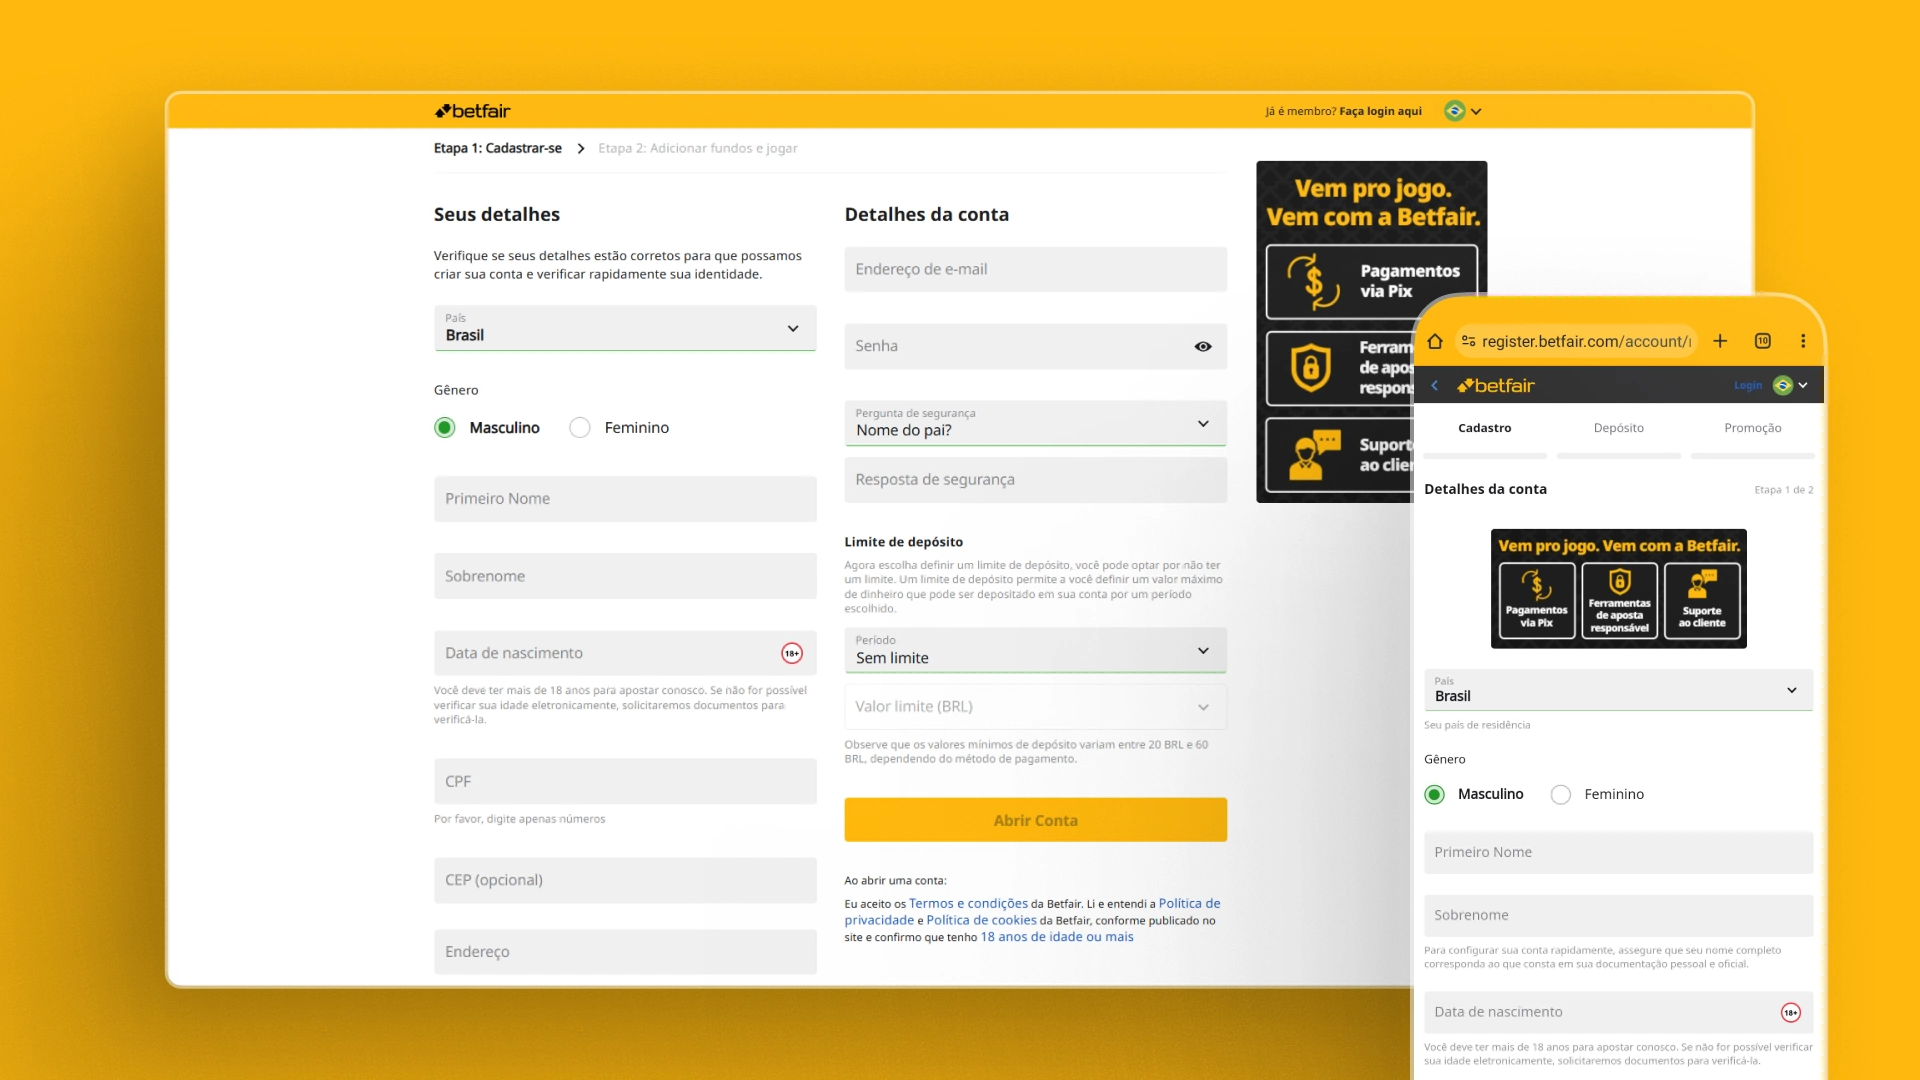1920x1080 pixels.
Task: Open the Política de cookies link
Action: (x=981, y=920)
